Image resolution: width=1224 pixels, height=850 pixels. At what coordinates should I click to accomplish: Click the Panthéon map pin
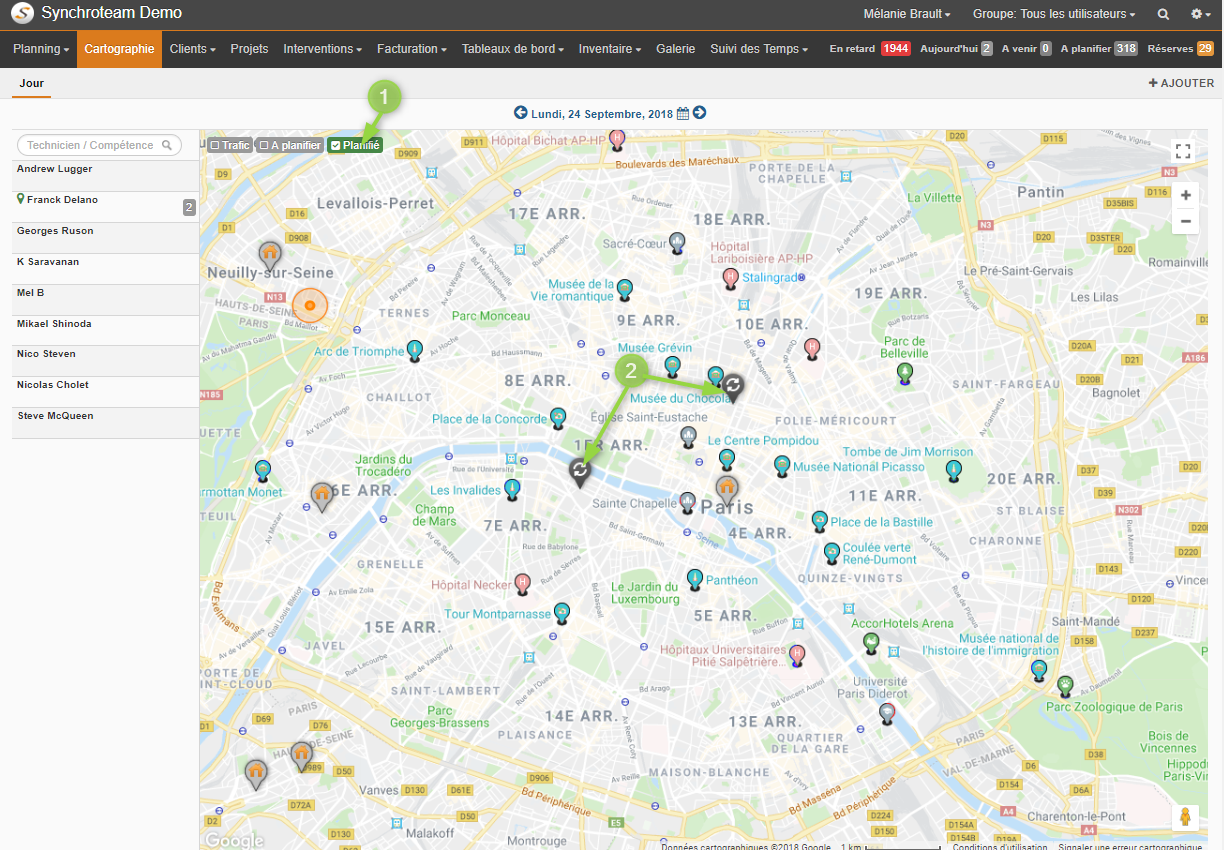point(695,579)
